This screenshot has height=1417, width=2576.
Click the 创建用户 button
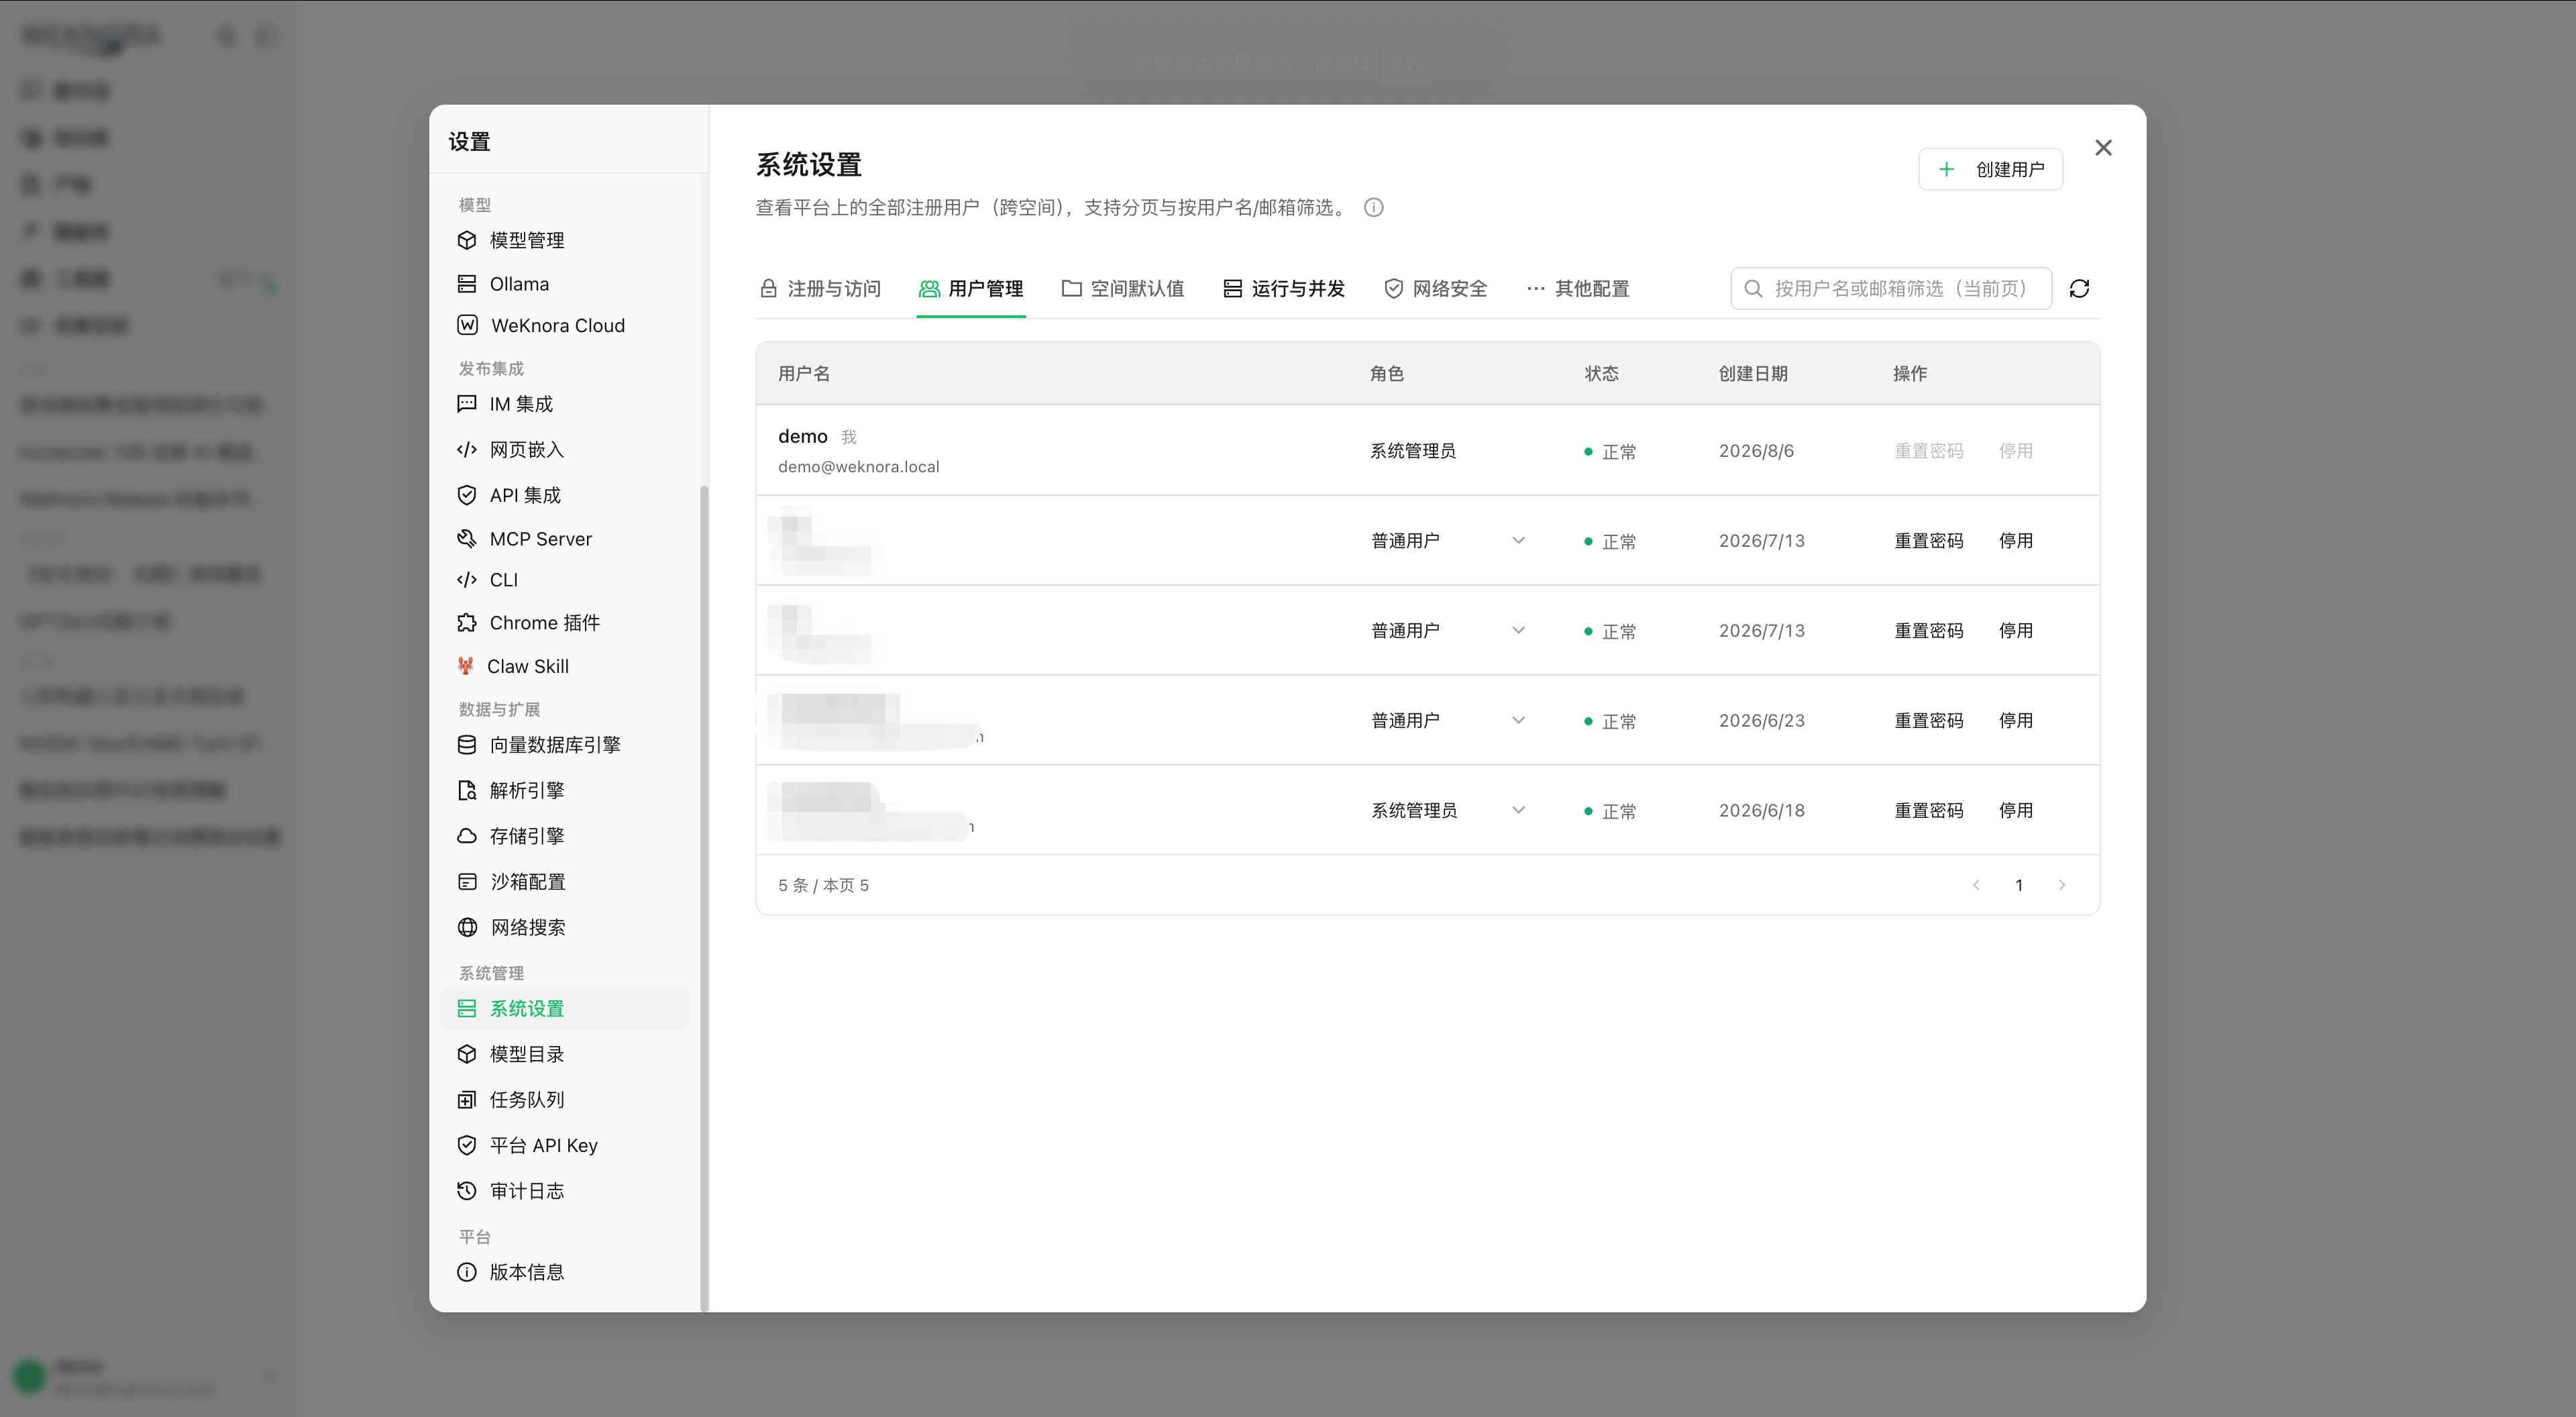coord(1990,170)
